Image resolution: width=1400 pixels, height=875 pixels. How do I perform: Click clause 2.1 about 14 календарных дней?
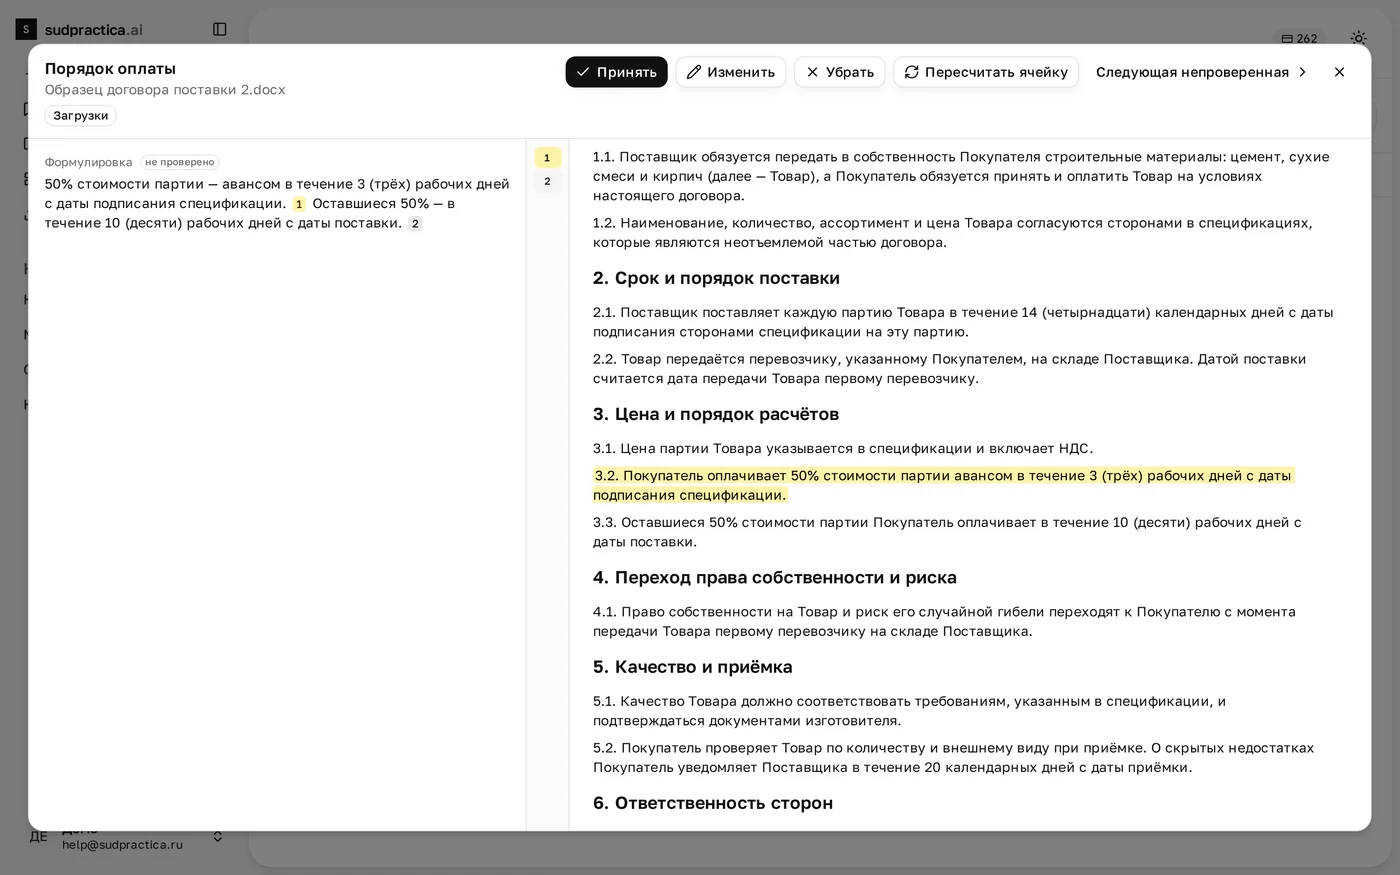coord(963,322)
